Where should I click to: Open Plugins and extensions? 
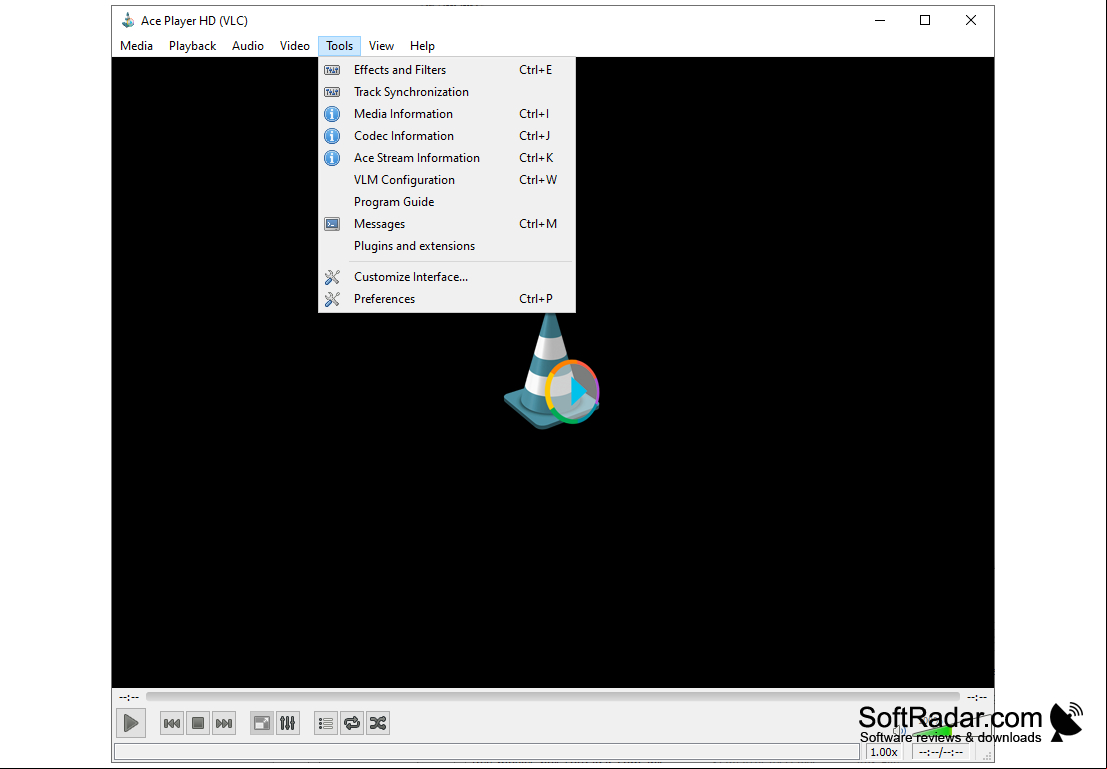coord(447,246)
